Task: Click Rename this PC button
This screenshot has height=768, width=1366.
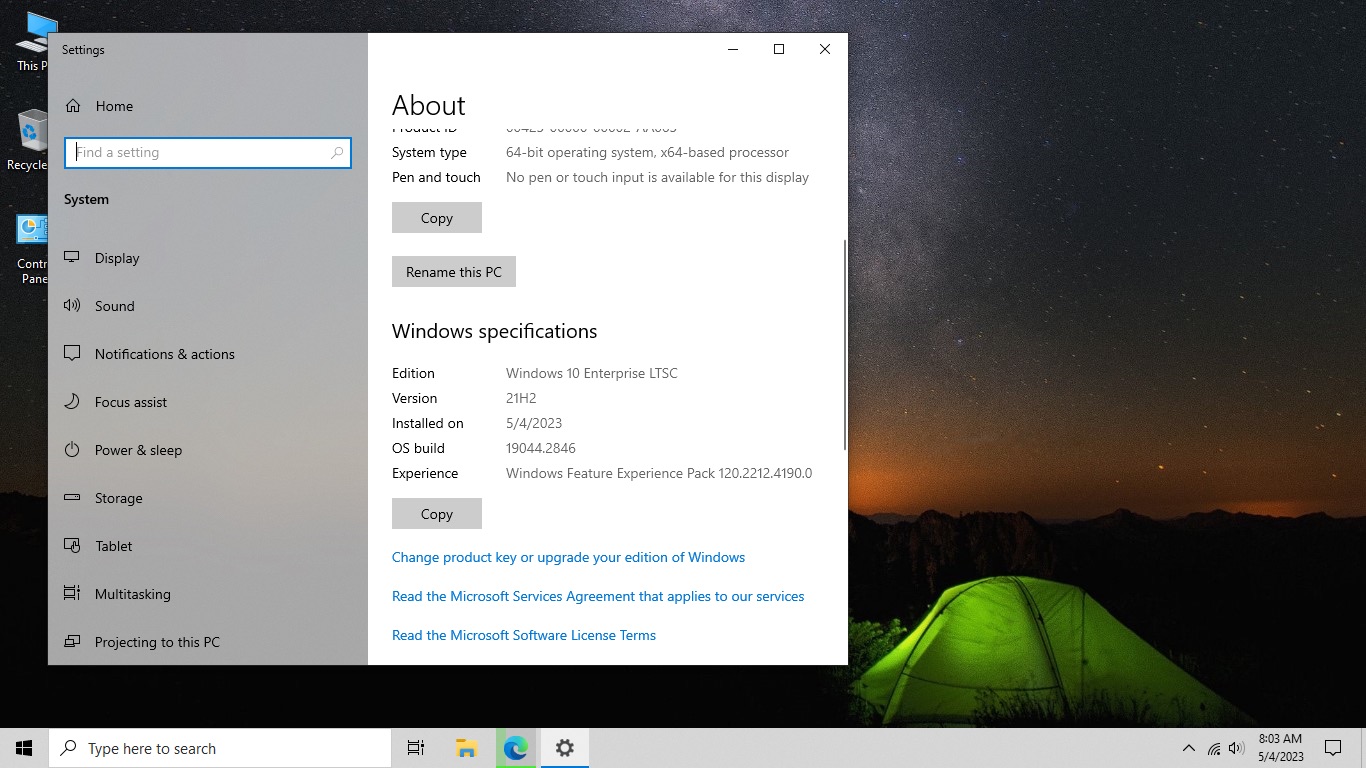Action: 454,272
